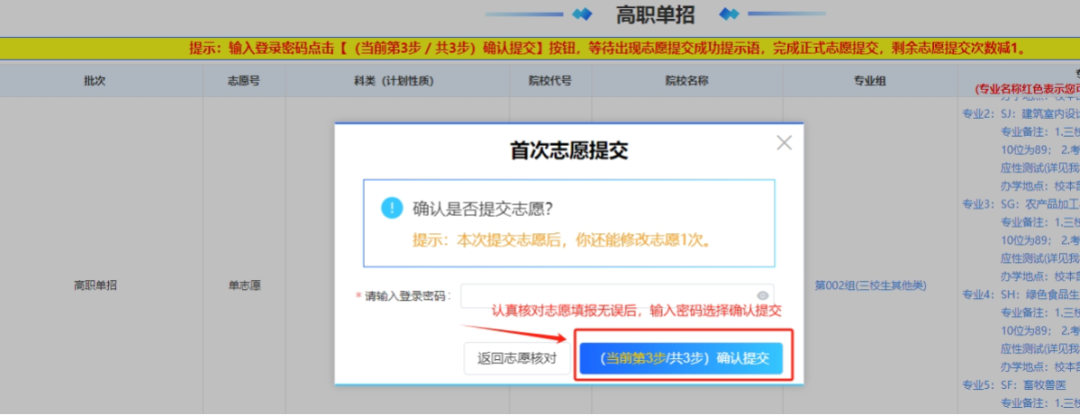Toggle password visibility eye icon

tap(762, 296)
